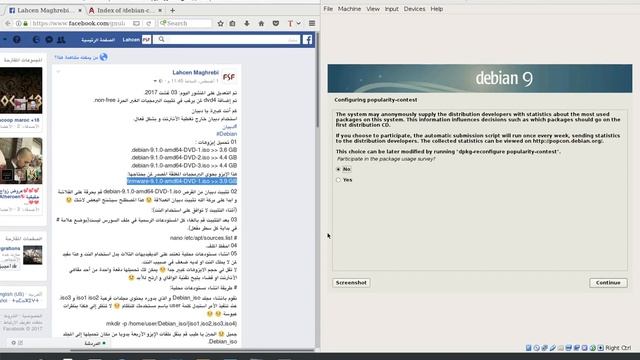Switch to the Index of /debian-c tab
This screenshot has height=360, width=640.
(125, 10)
